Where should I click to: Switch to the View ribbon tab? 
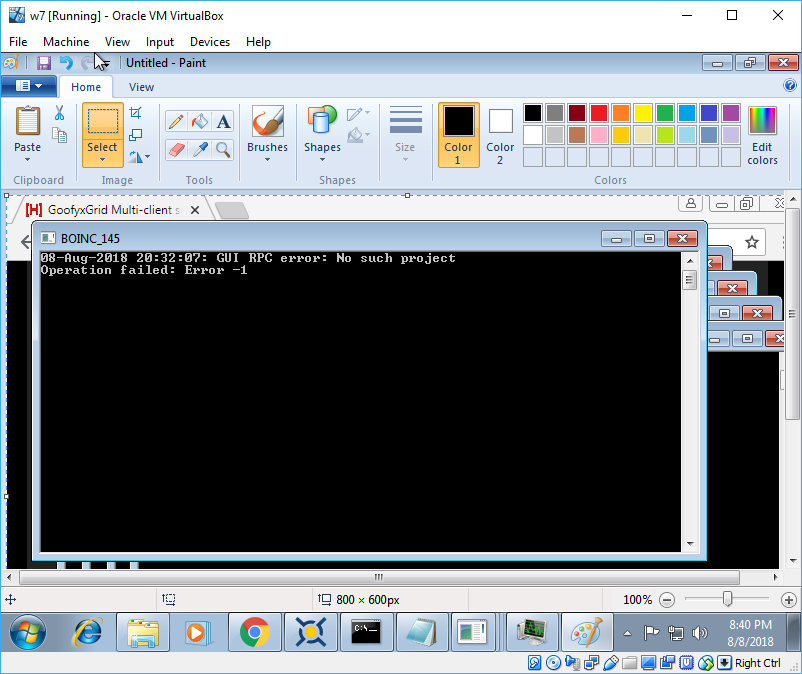pyautogui.click(x=141, y=87)
